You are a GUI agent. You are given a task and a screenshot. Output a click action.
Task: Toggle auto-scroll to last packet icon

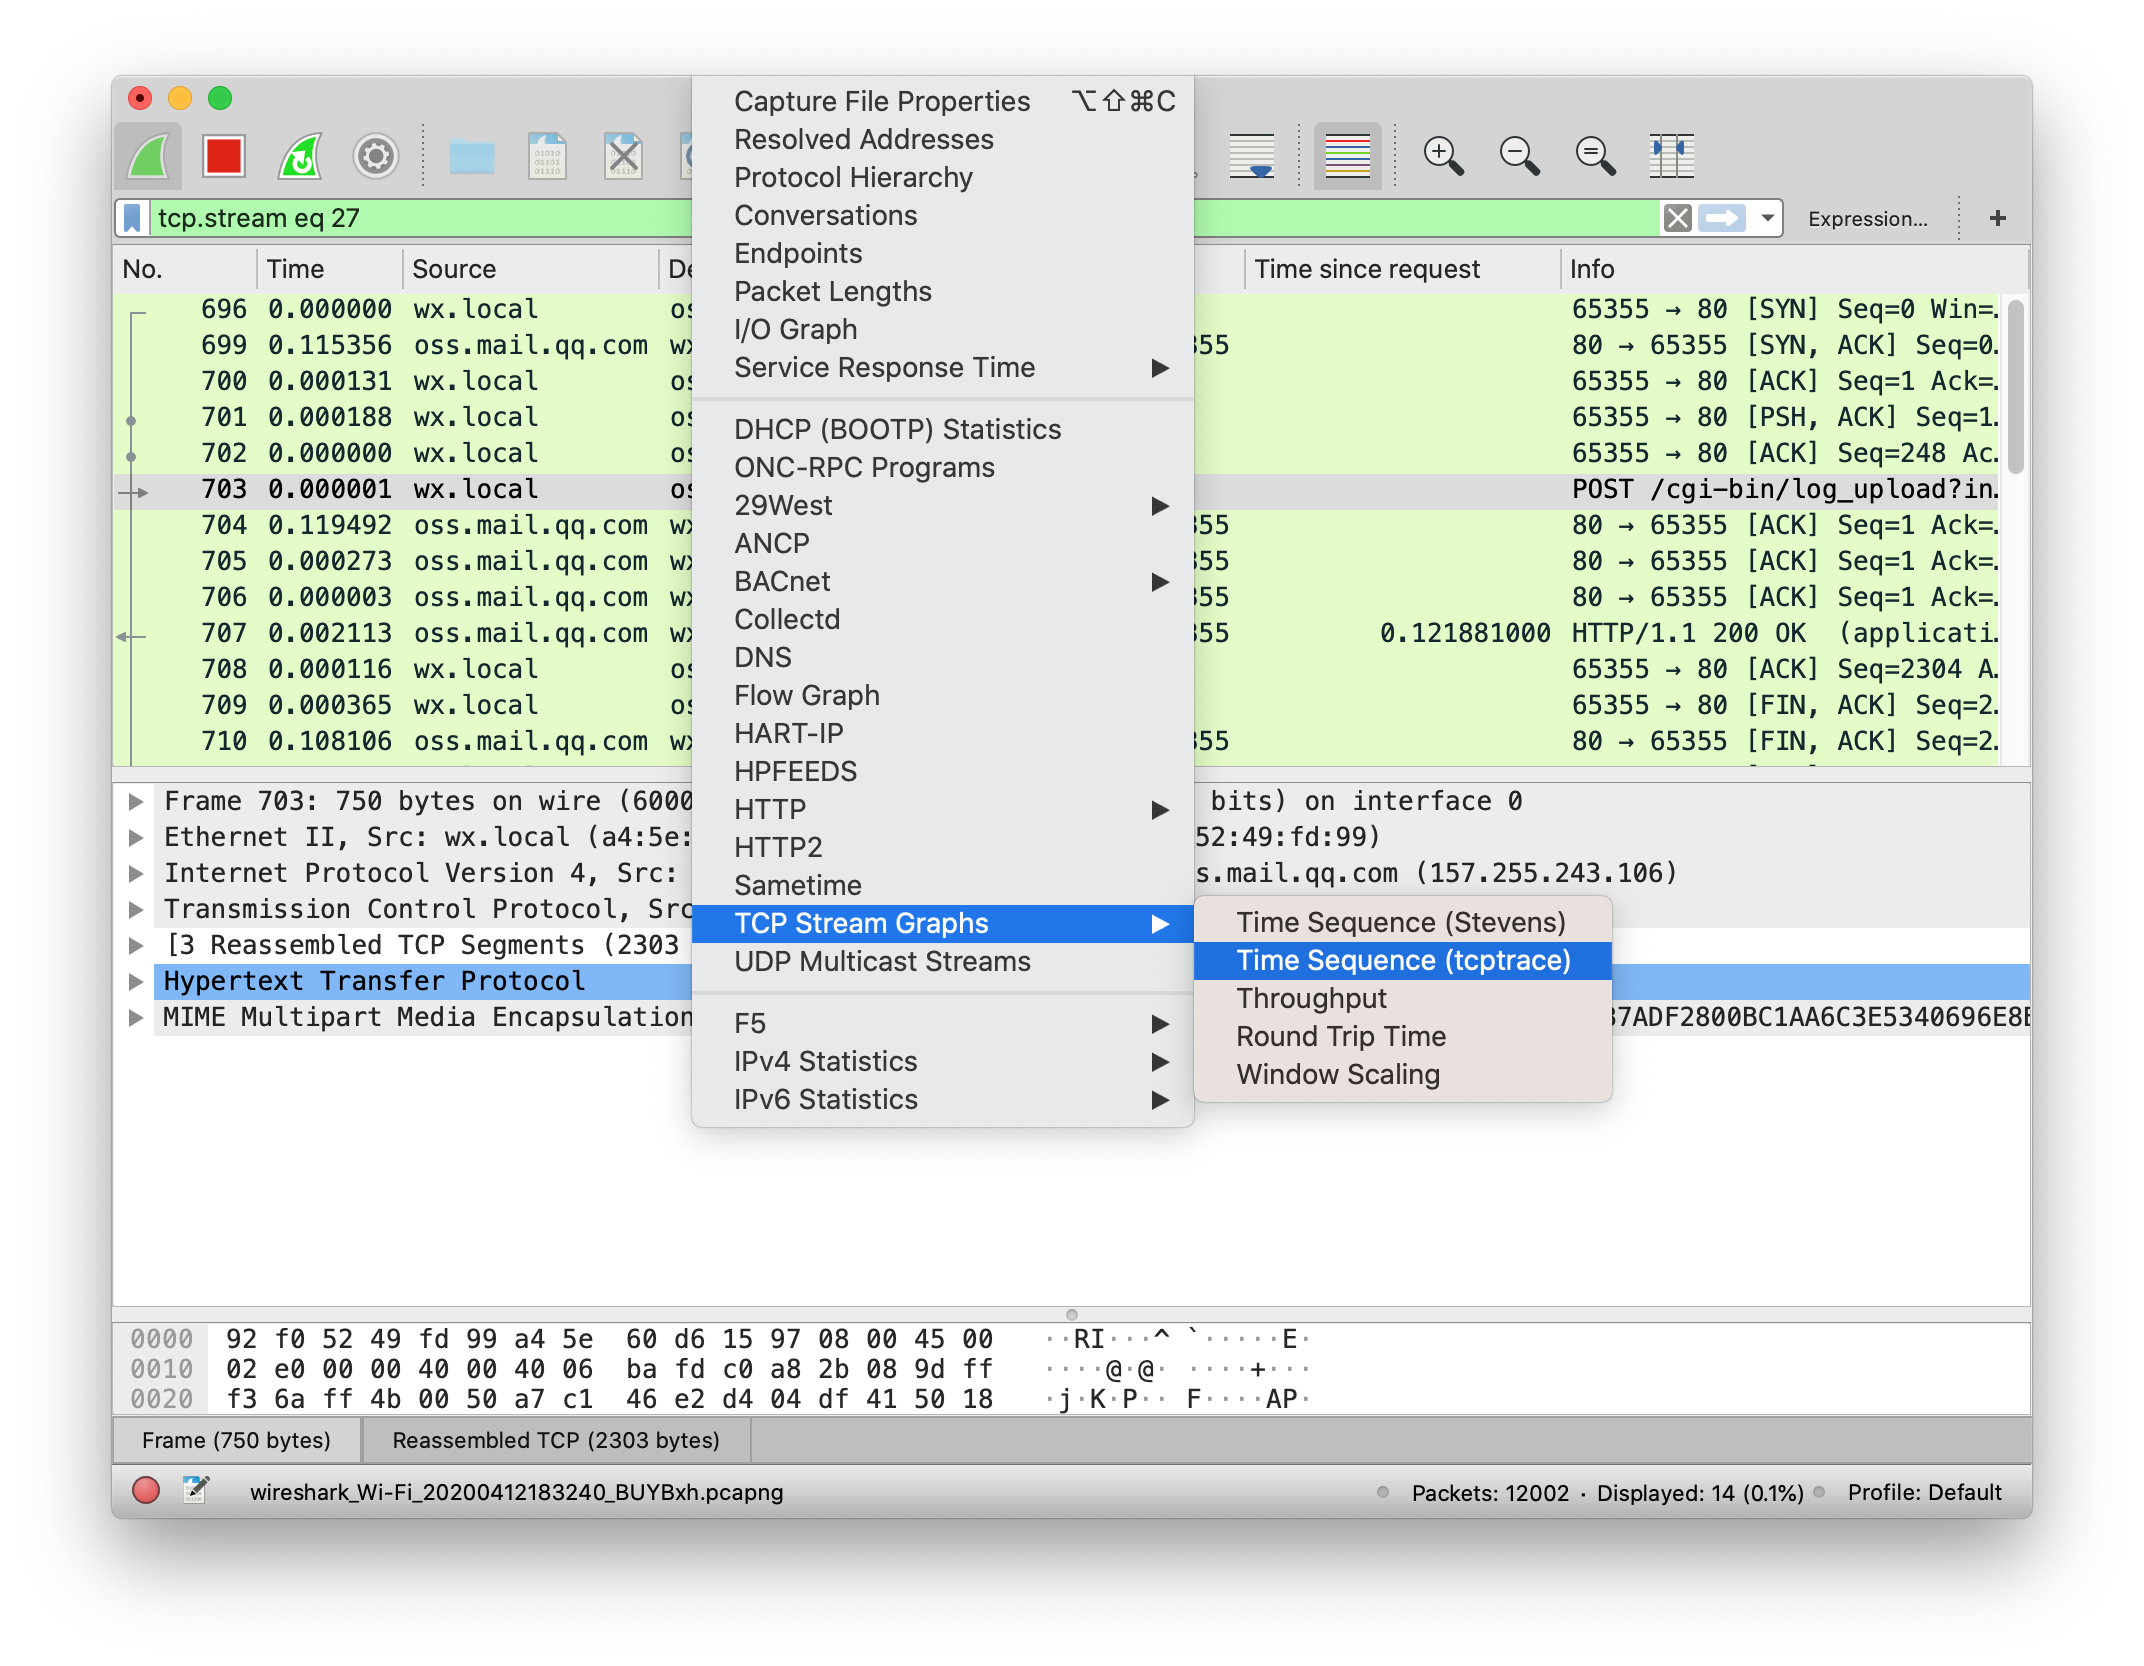[1252, 156]
